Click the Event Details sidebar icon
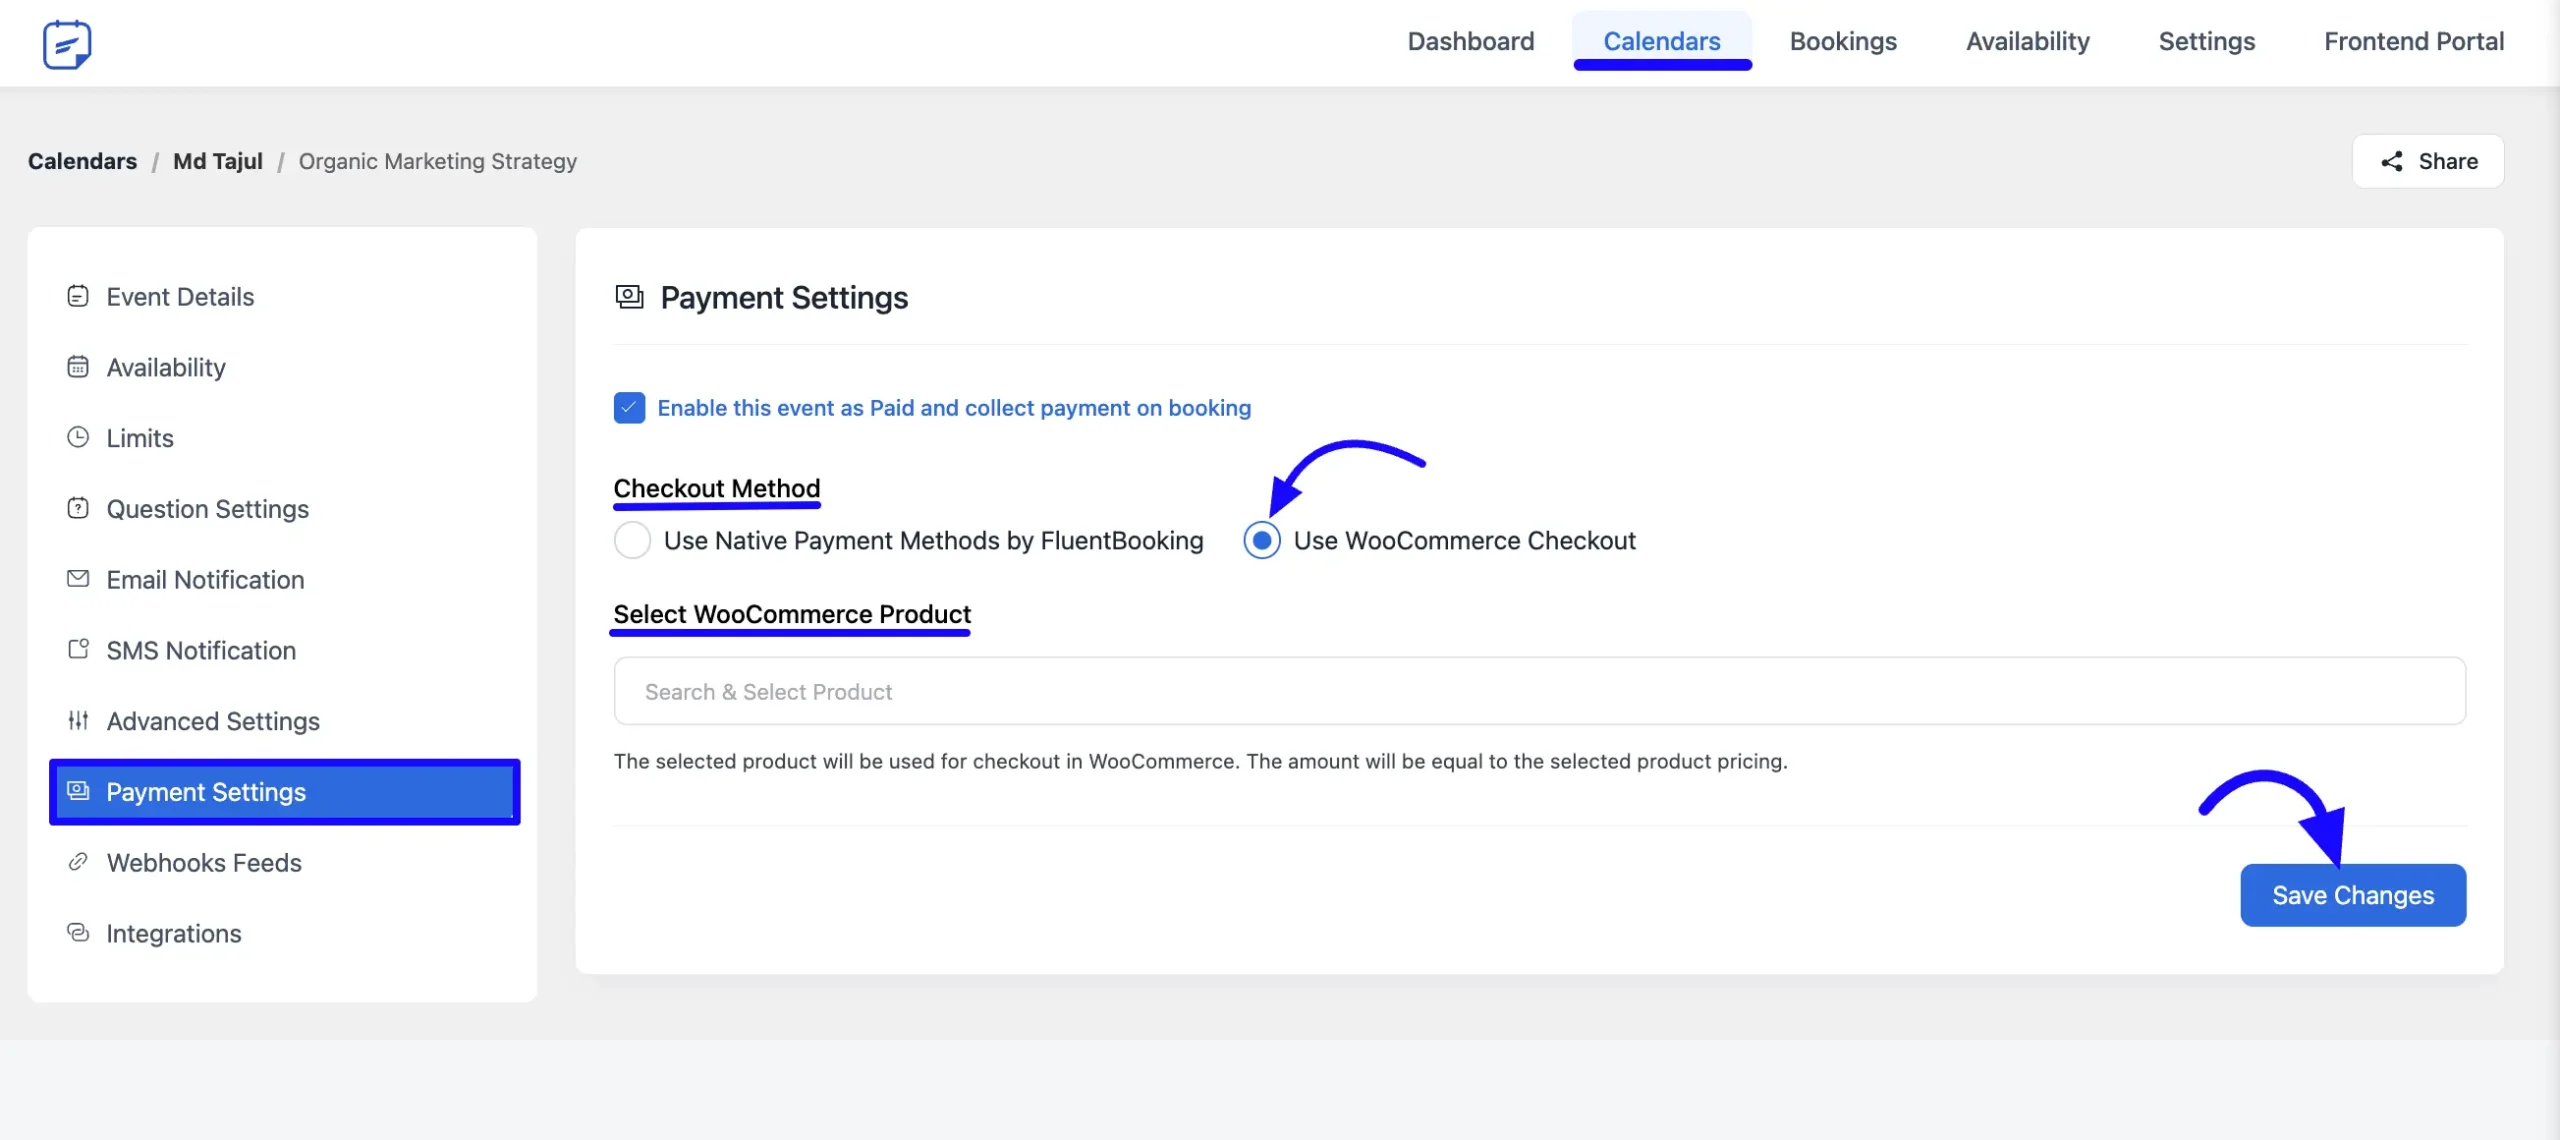The width and height of the screenshot is (2560, 1140). [78, 296]
